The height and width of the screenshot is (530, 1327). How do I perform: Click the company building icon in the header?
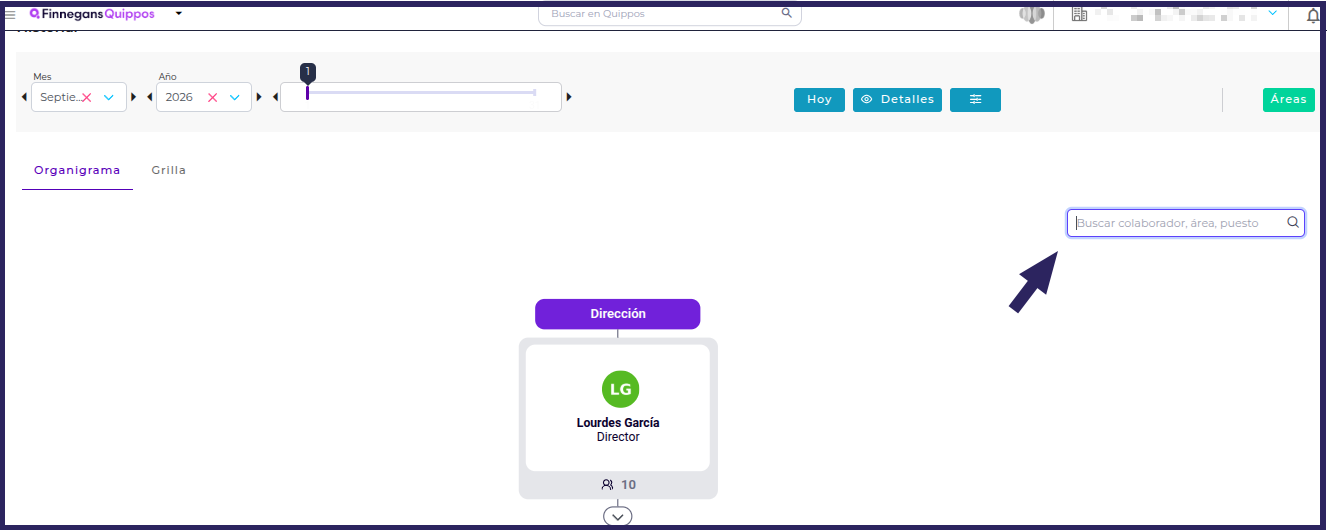tap(1078, 14)
